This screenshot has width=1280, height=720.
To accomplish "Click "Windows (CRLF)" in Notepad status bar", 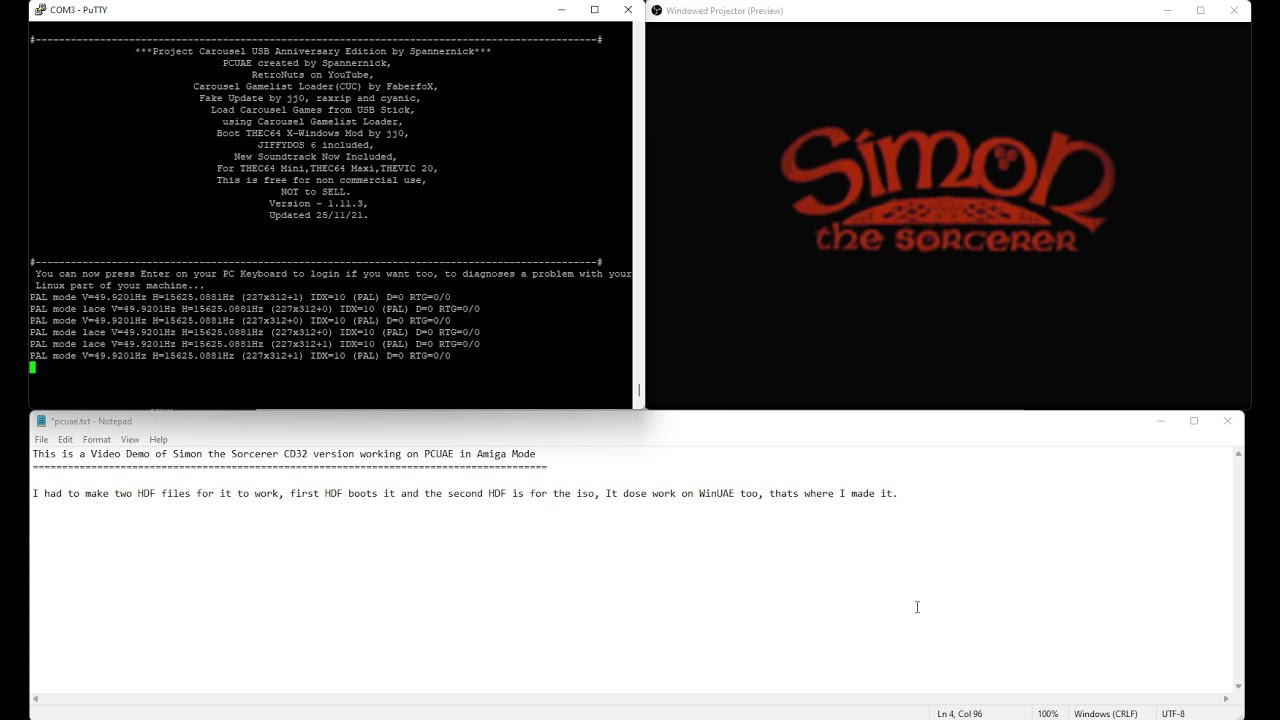I will tap(1105, 714).
